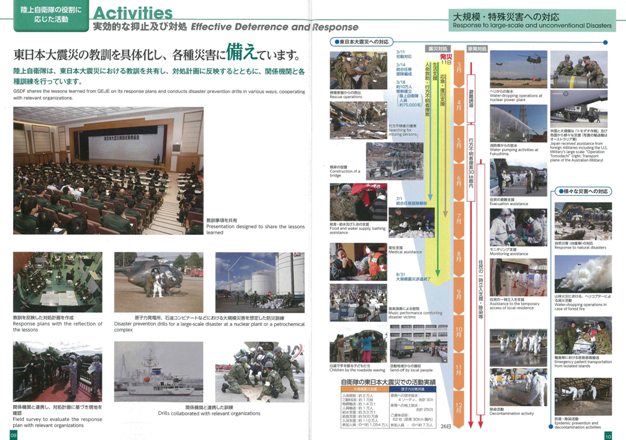
Task: Click the paragraph starting 'GSDF shares the lessons'
Action: [159, 95]
